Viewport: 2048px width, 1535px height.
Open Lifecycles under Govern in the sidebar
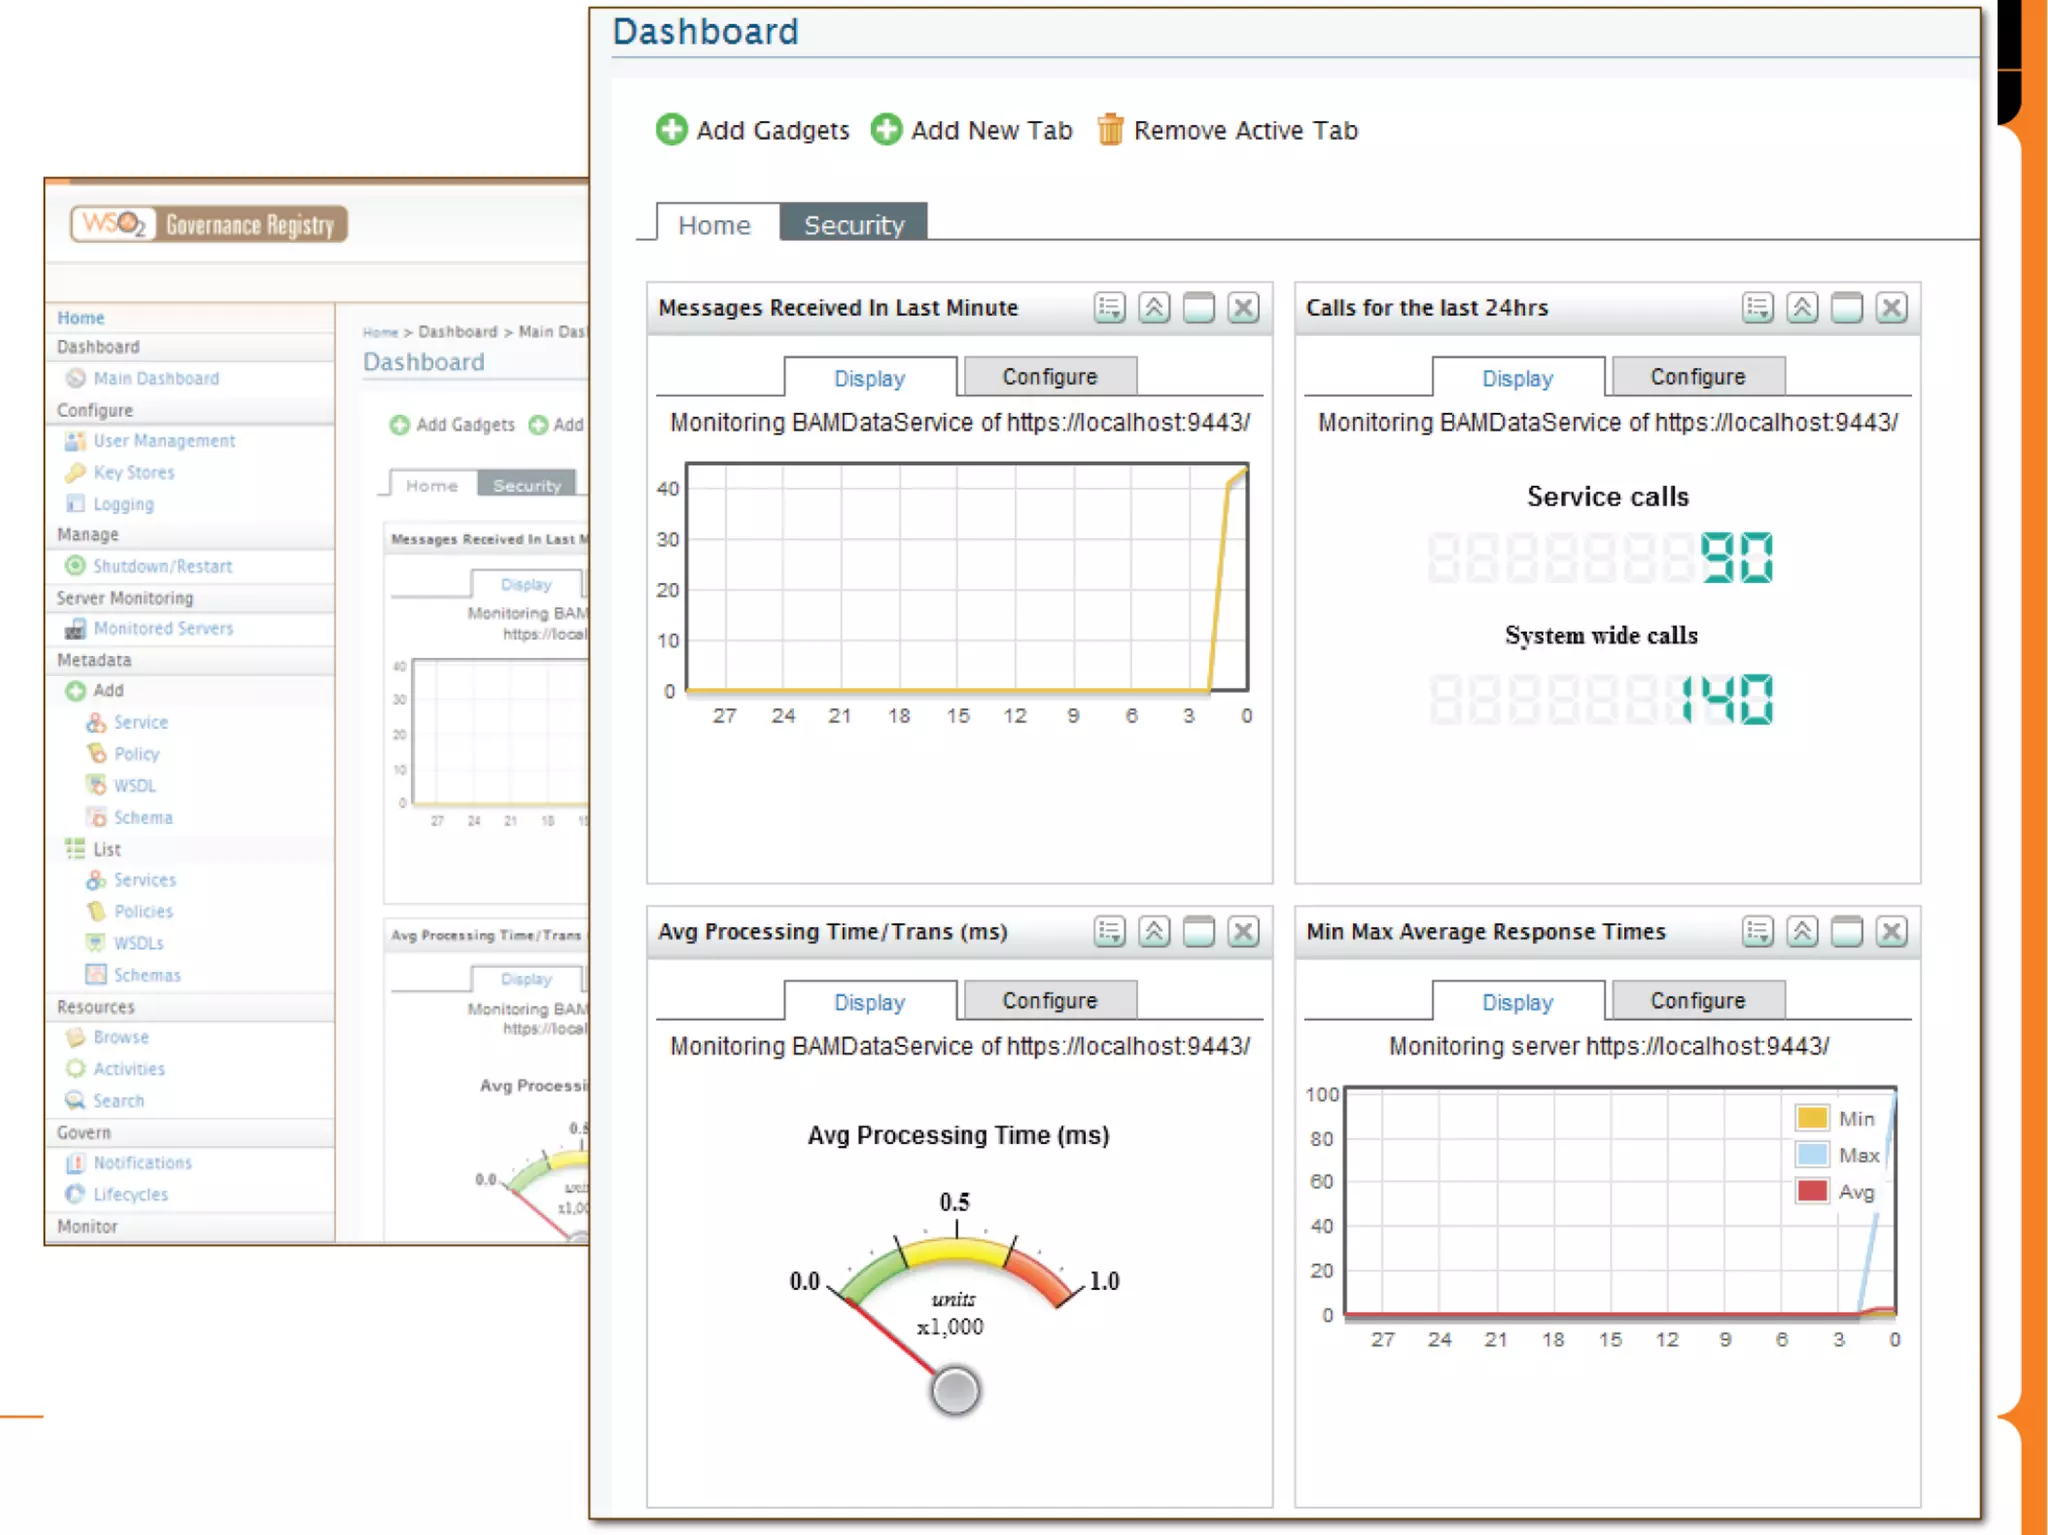[131, 1194]
